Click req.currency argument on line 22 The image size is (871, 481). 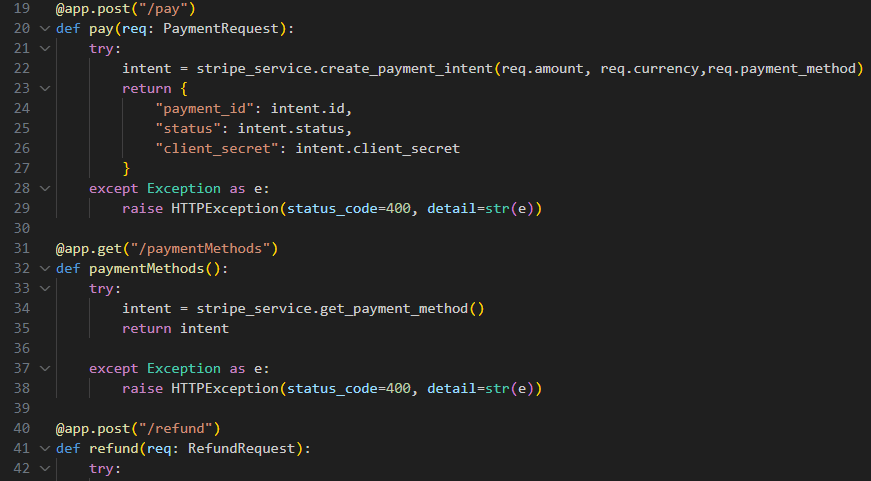[649, 68]
